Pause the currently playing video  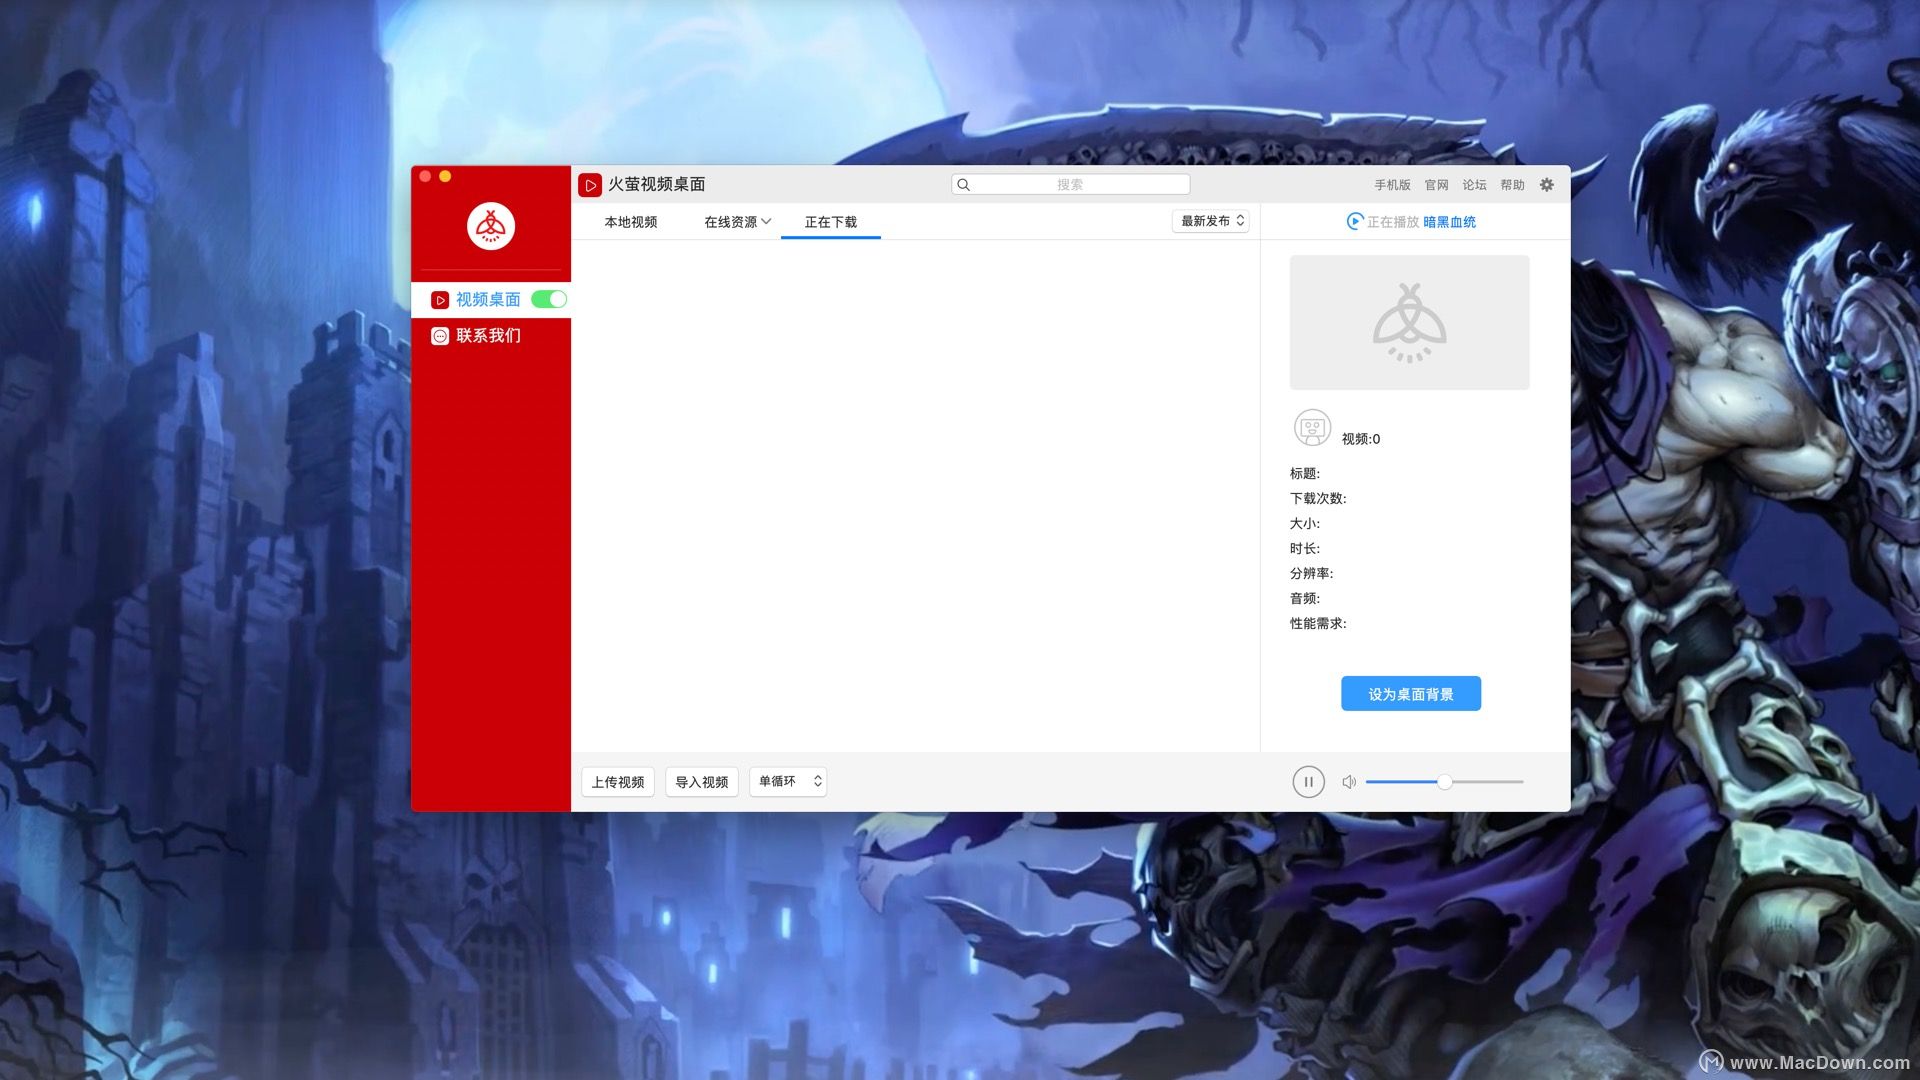pos(1308,781)
